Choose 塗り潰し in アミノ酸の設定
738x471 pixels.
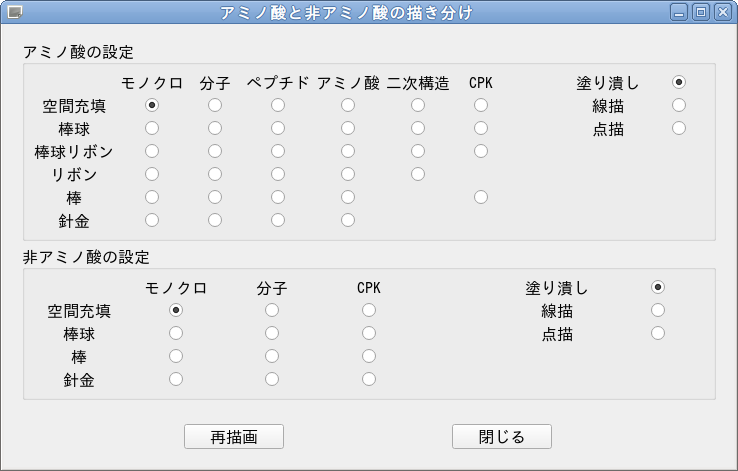[679, 82]
